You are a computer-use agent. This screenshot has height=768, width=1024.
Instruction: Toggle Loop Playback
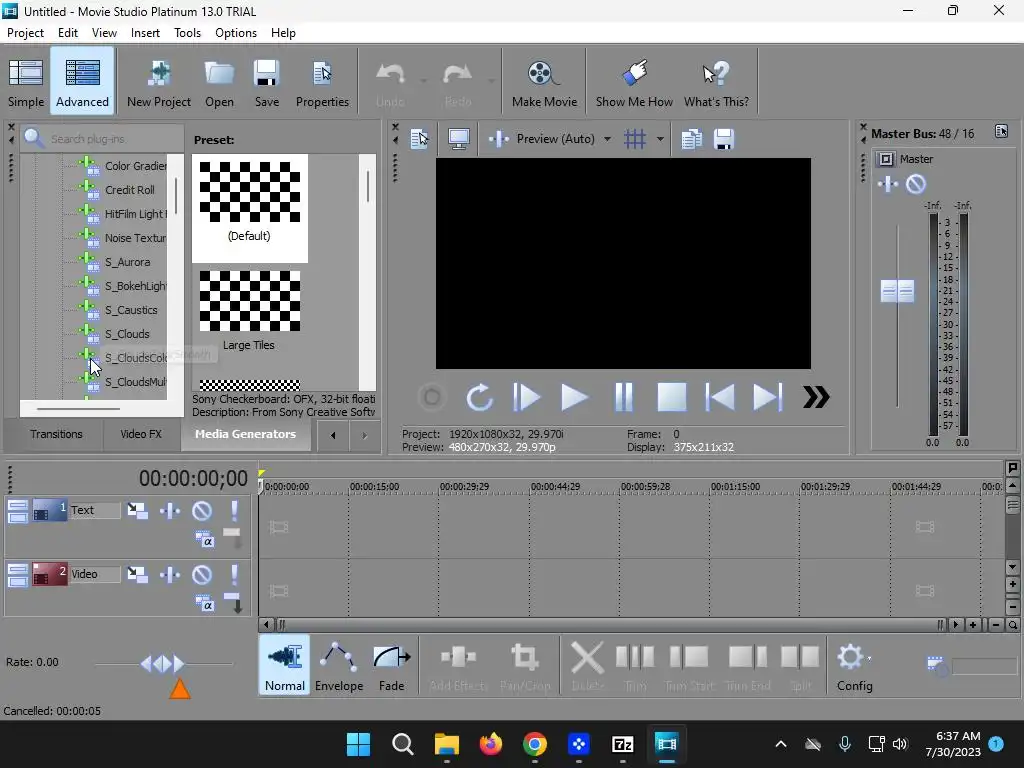tap(479, 397)
